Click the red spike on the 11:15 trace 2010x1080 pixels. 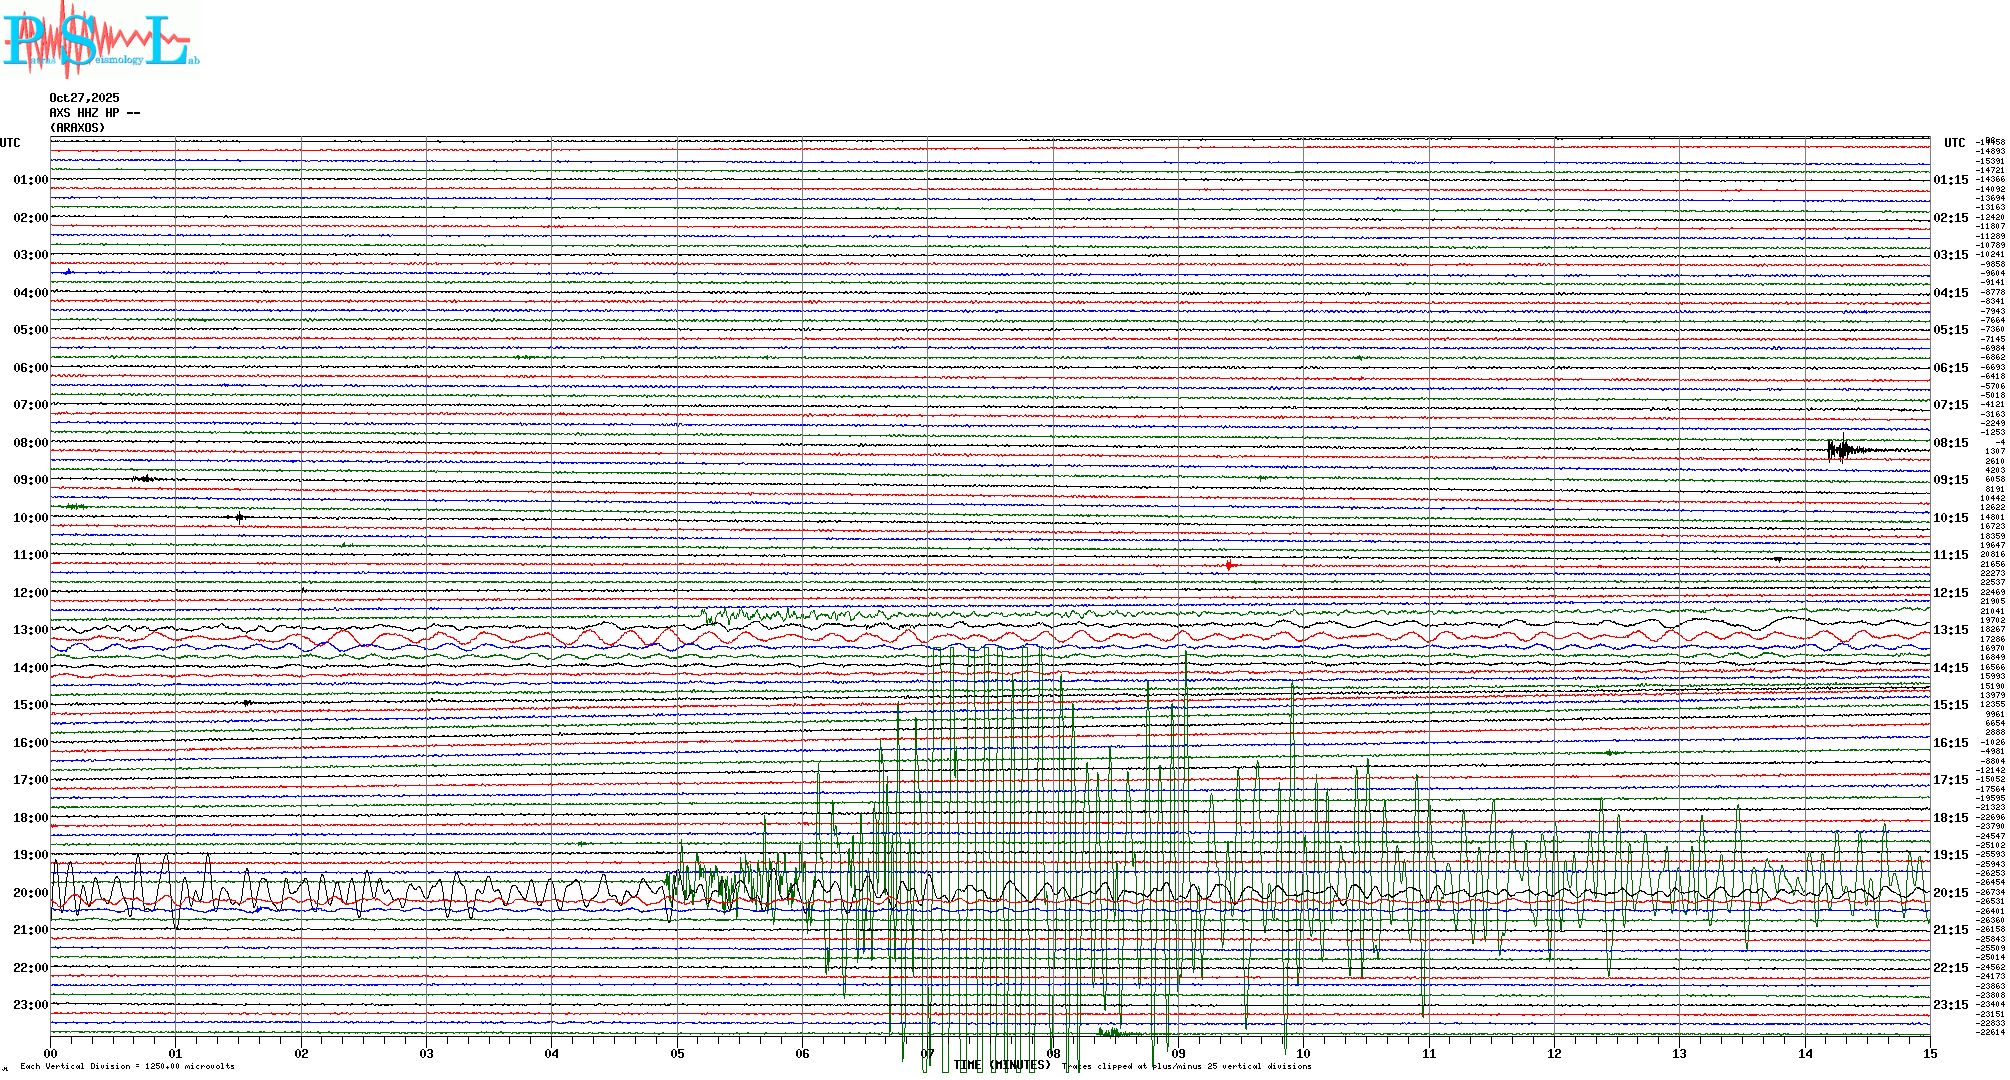click(x=1229, y=566)
